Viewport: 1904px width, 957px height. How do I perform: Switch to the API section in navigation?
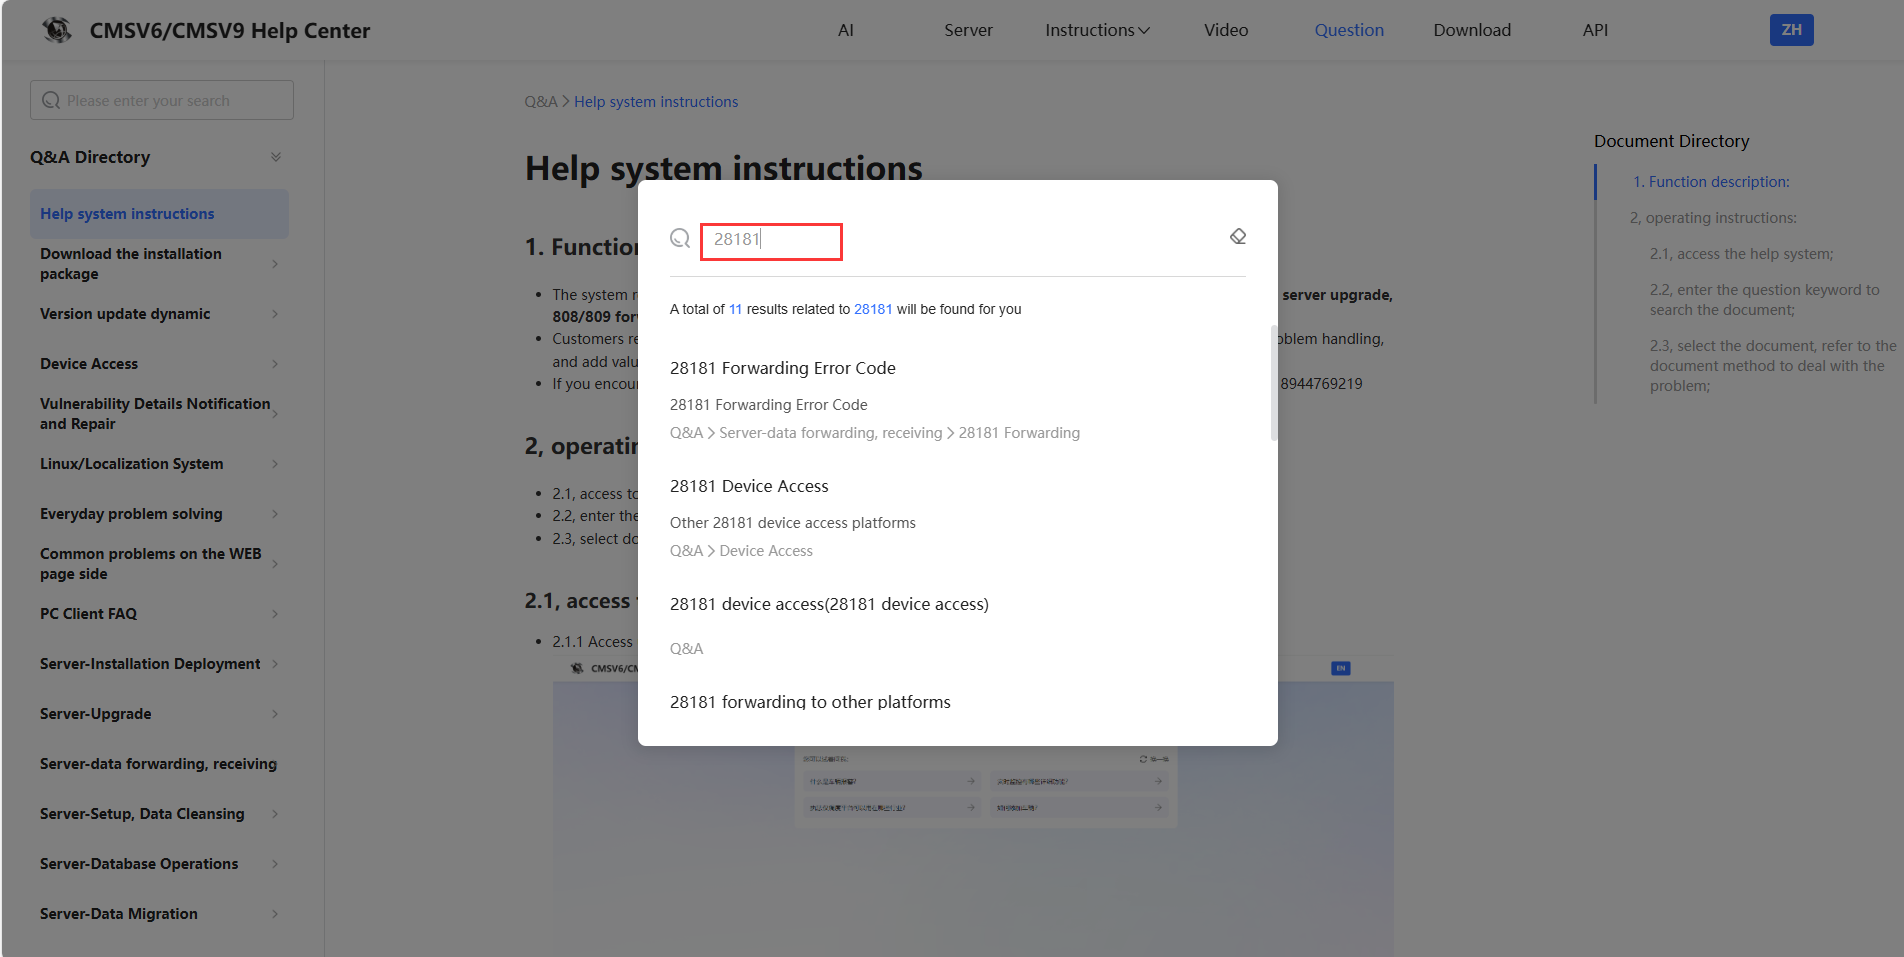click(x=1594, y=30)
